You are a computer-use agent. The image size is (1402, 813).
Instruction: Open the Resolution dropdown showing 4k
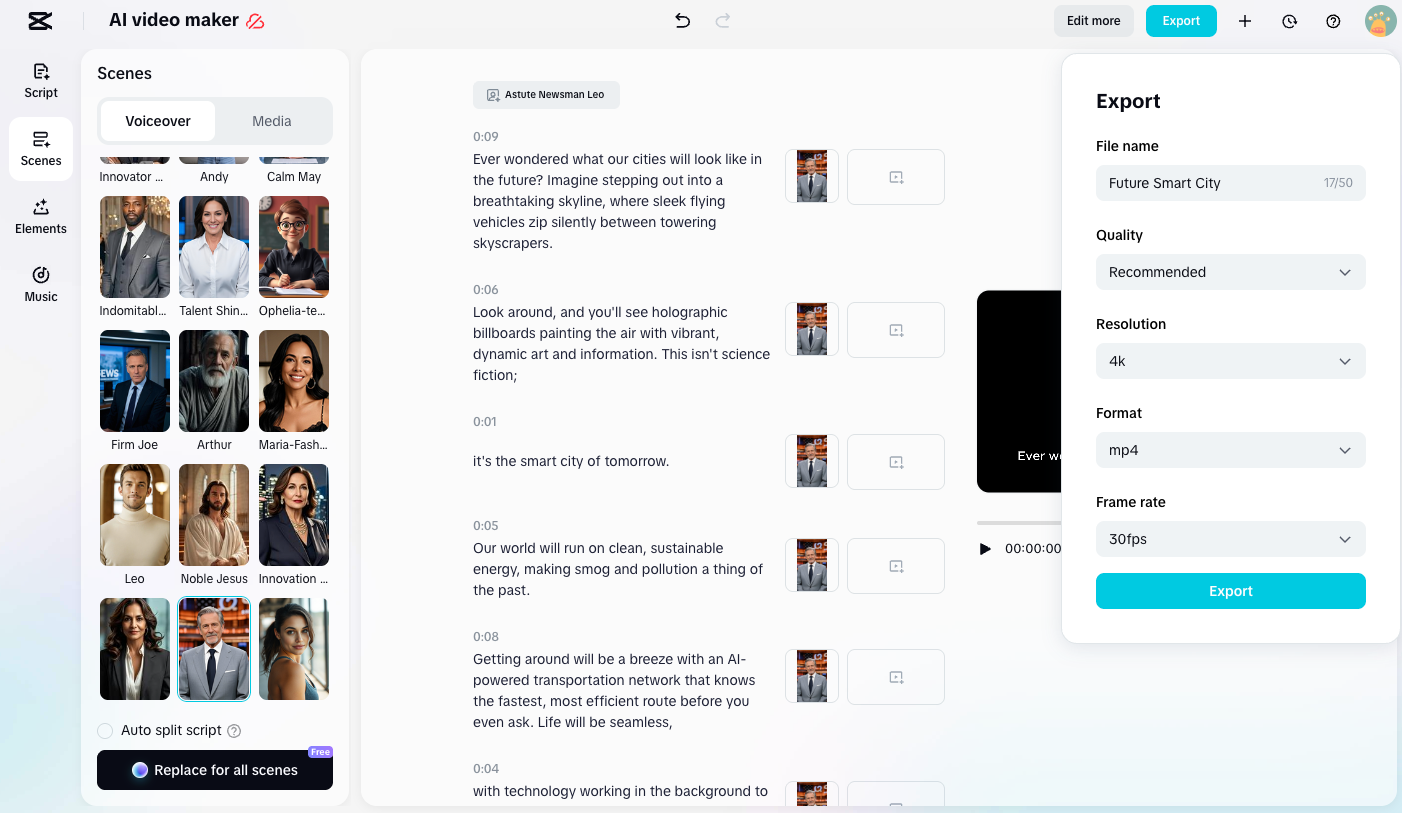[x=1230, y=361]
